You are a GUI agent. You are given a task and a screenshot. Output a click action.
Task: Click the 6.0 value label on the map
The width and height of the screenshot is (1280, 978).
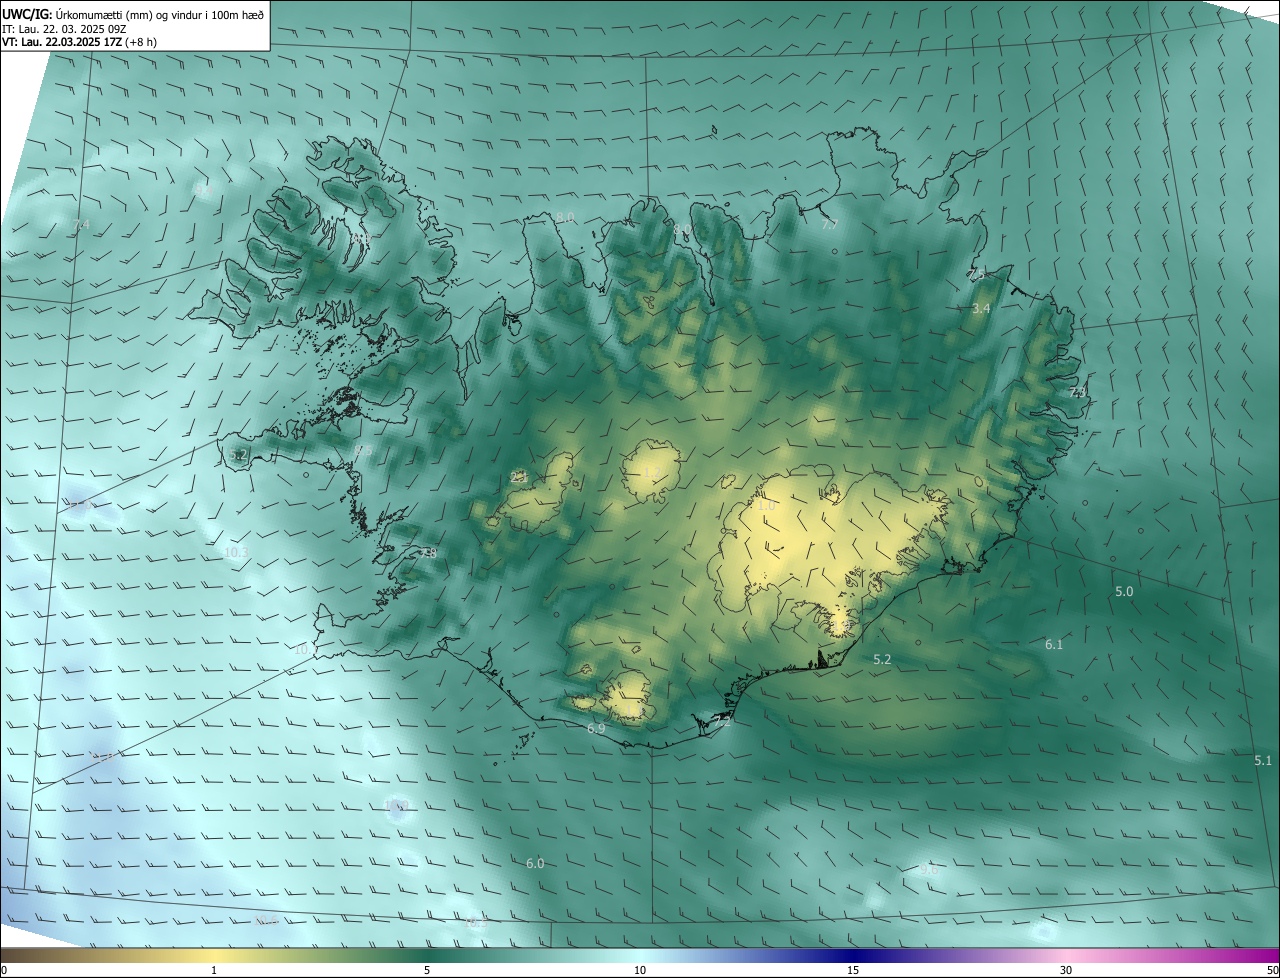535,863
